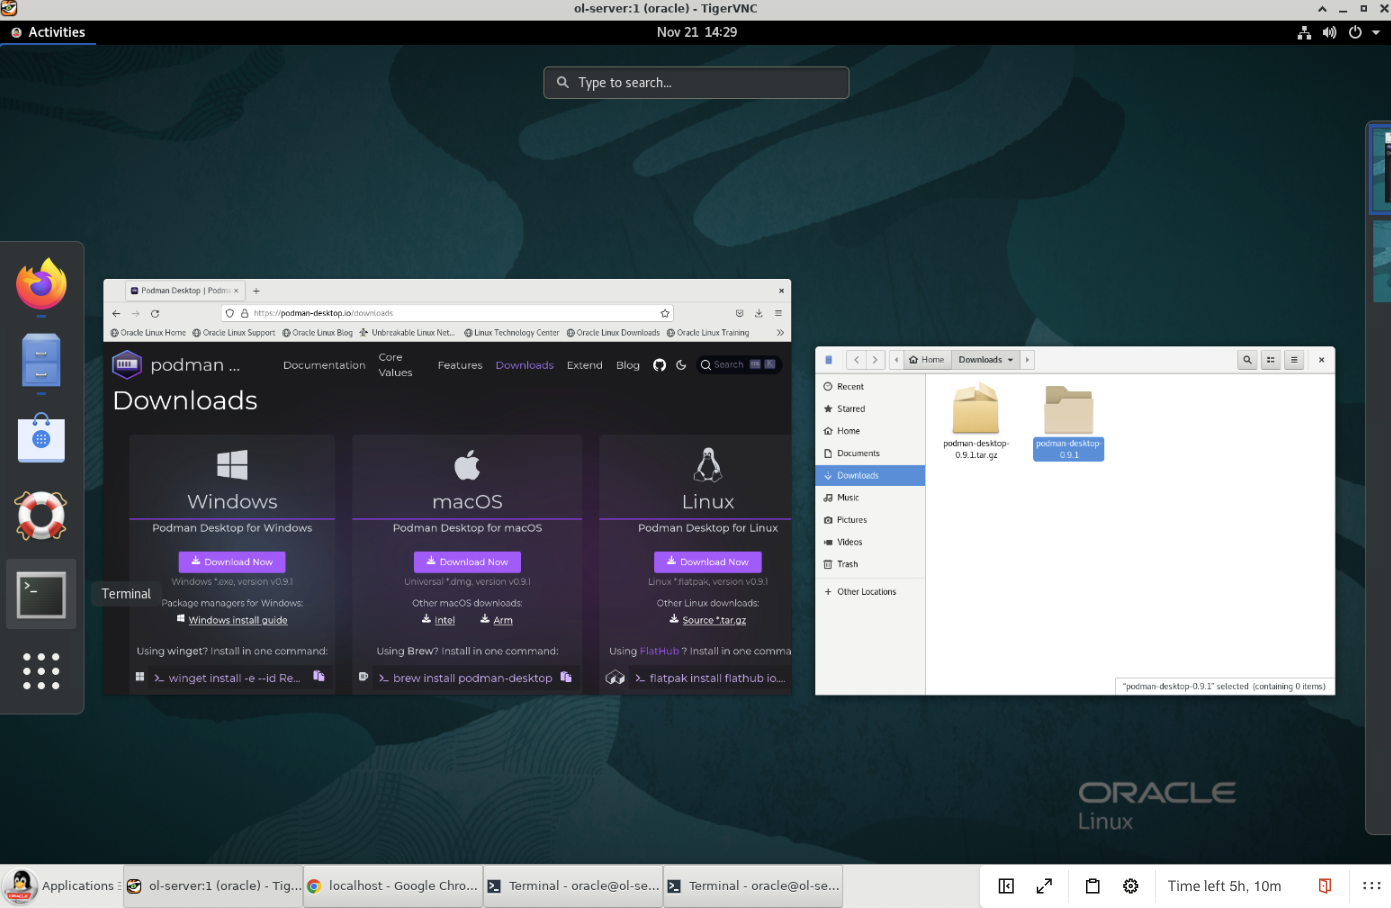Open the Oracle Linux Blog bookmark
The height and width of the screenshot is (908, 1391).
[318, 333]
